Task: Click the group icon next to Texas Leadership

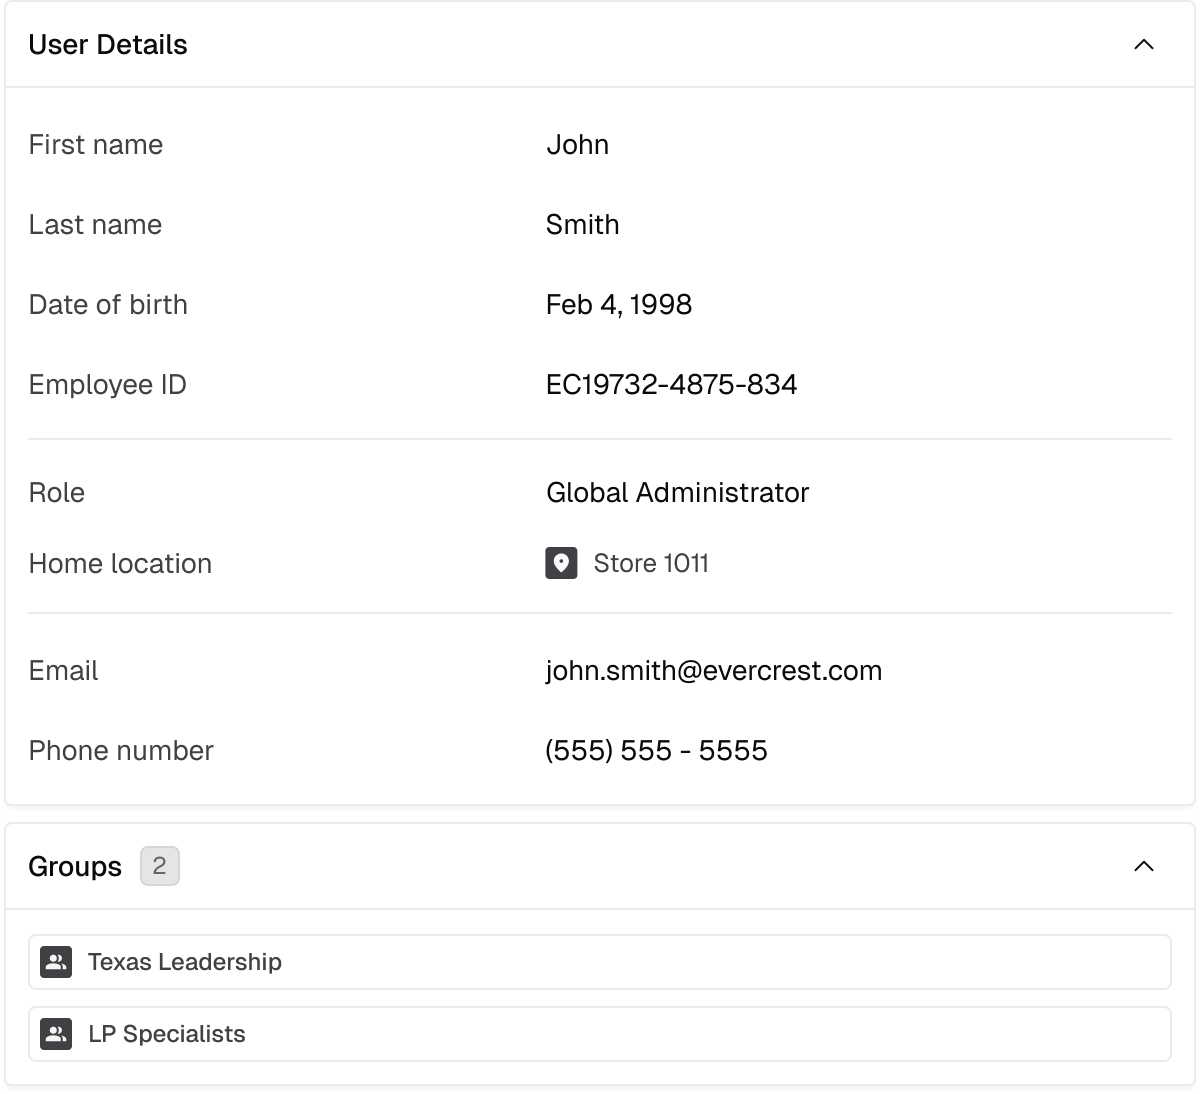Action: (56, 962)
